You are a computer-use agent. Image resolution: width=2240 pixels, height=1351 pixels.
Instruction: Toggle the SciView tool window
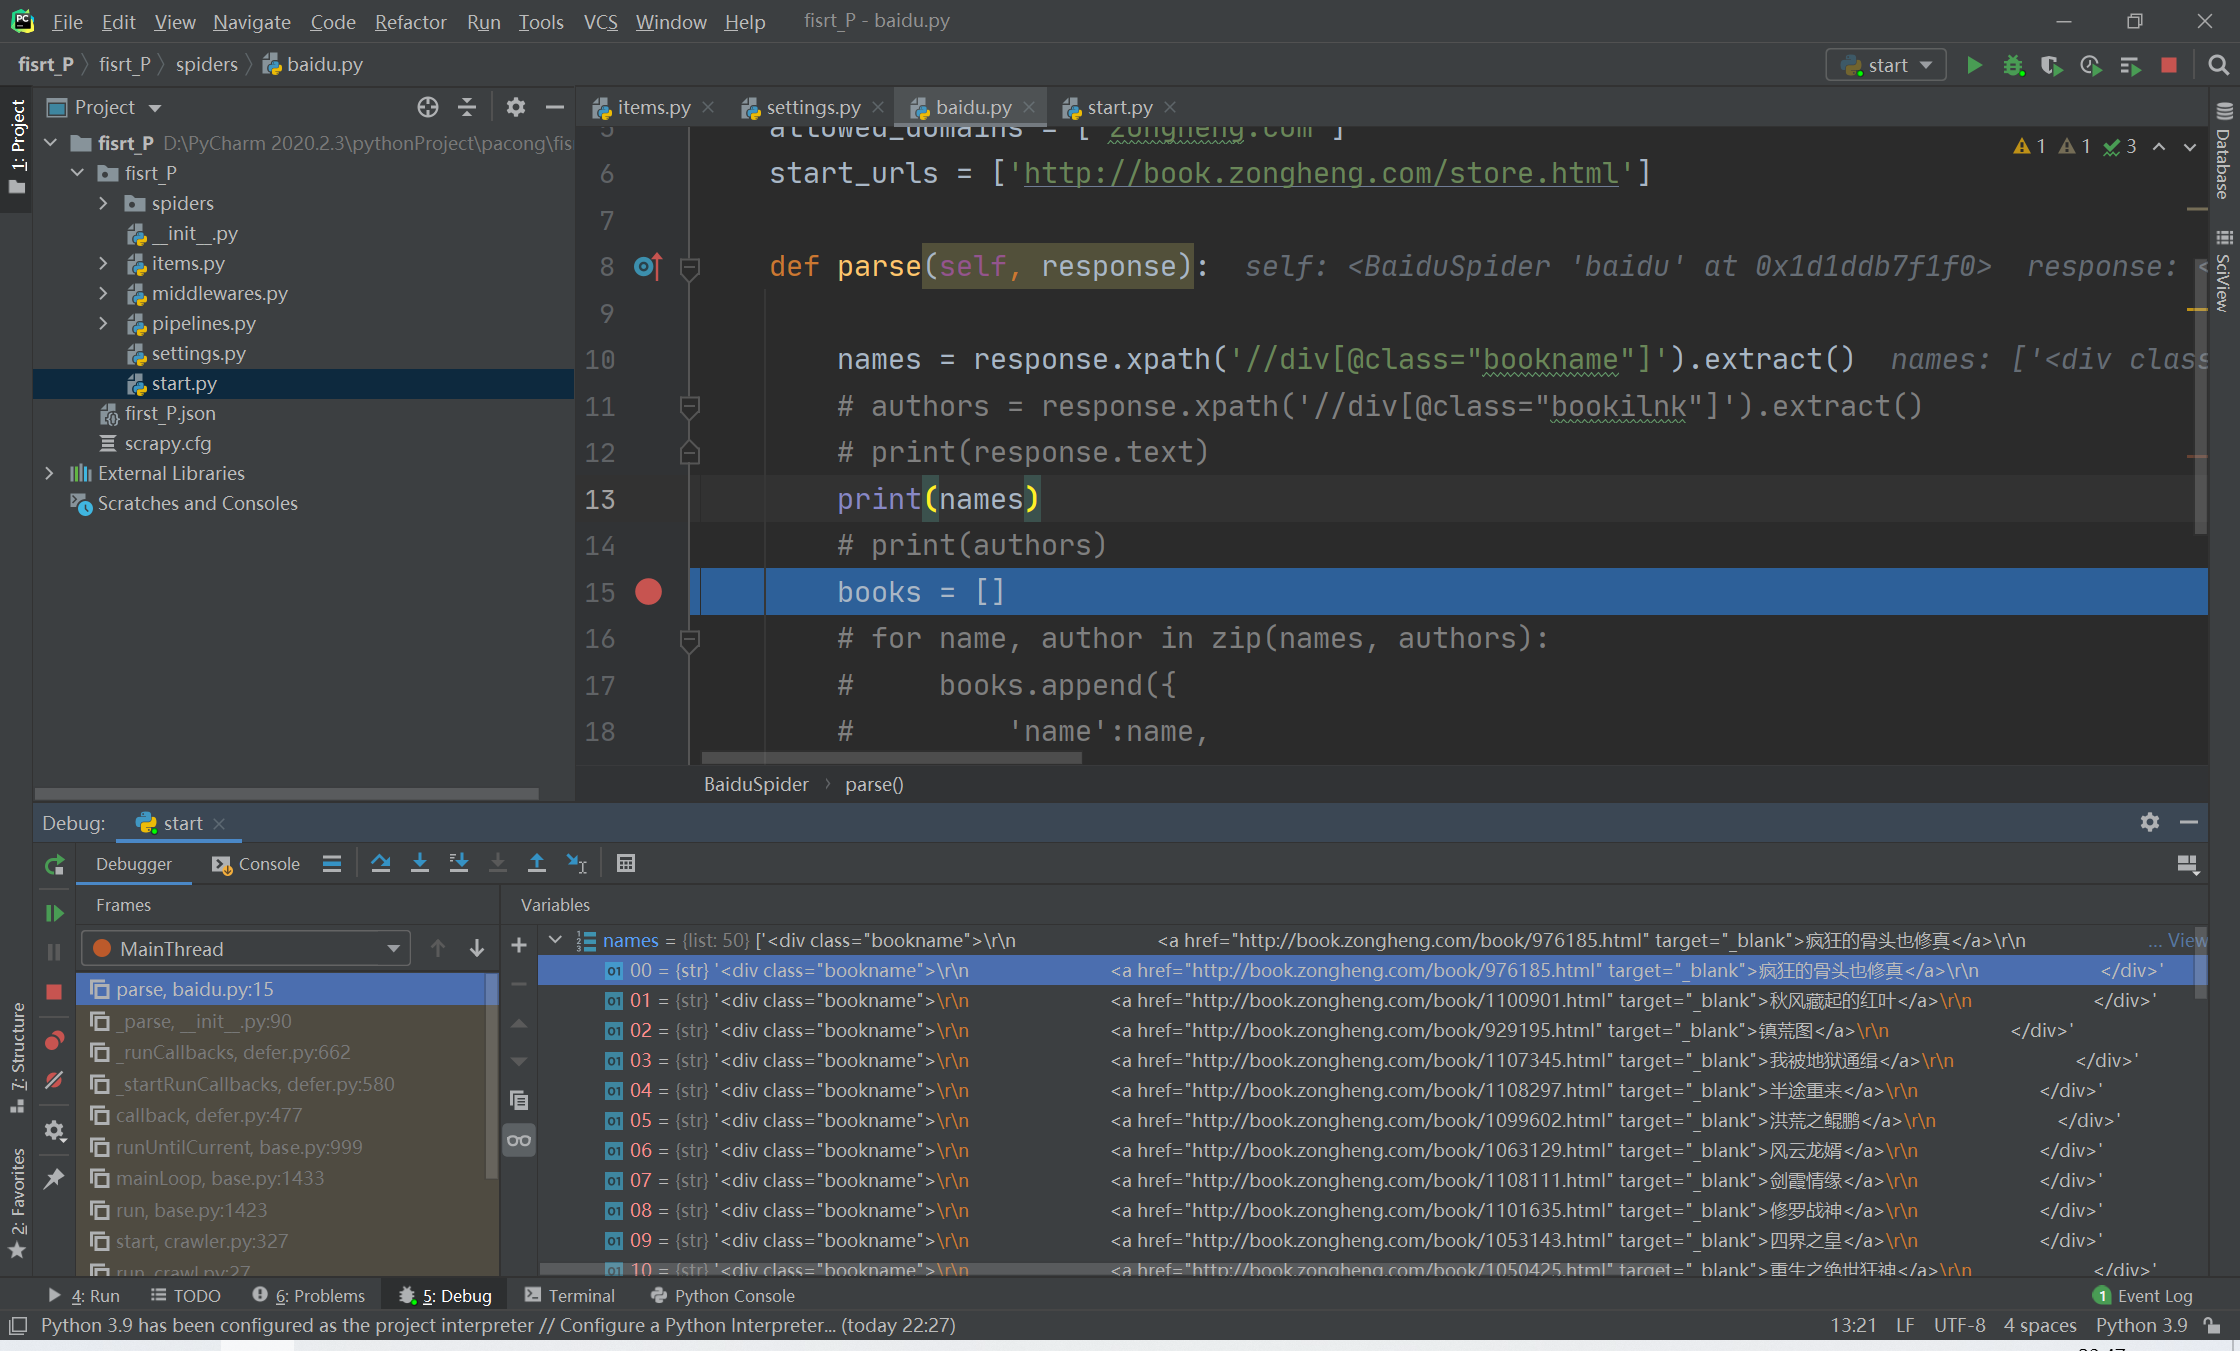coord(2223,270)
